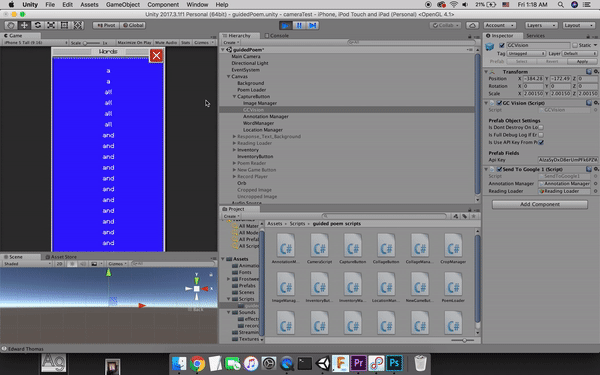Click the Add Component button
Screen dimensions: 600x375
540,204
